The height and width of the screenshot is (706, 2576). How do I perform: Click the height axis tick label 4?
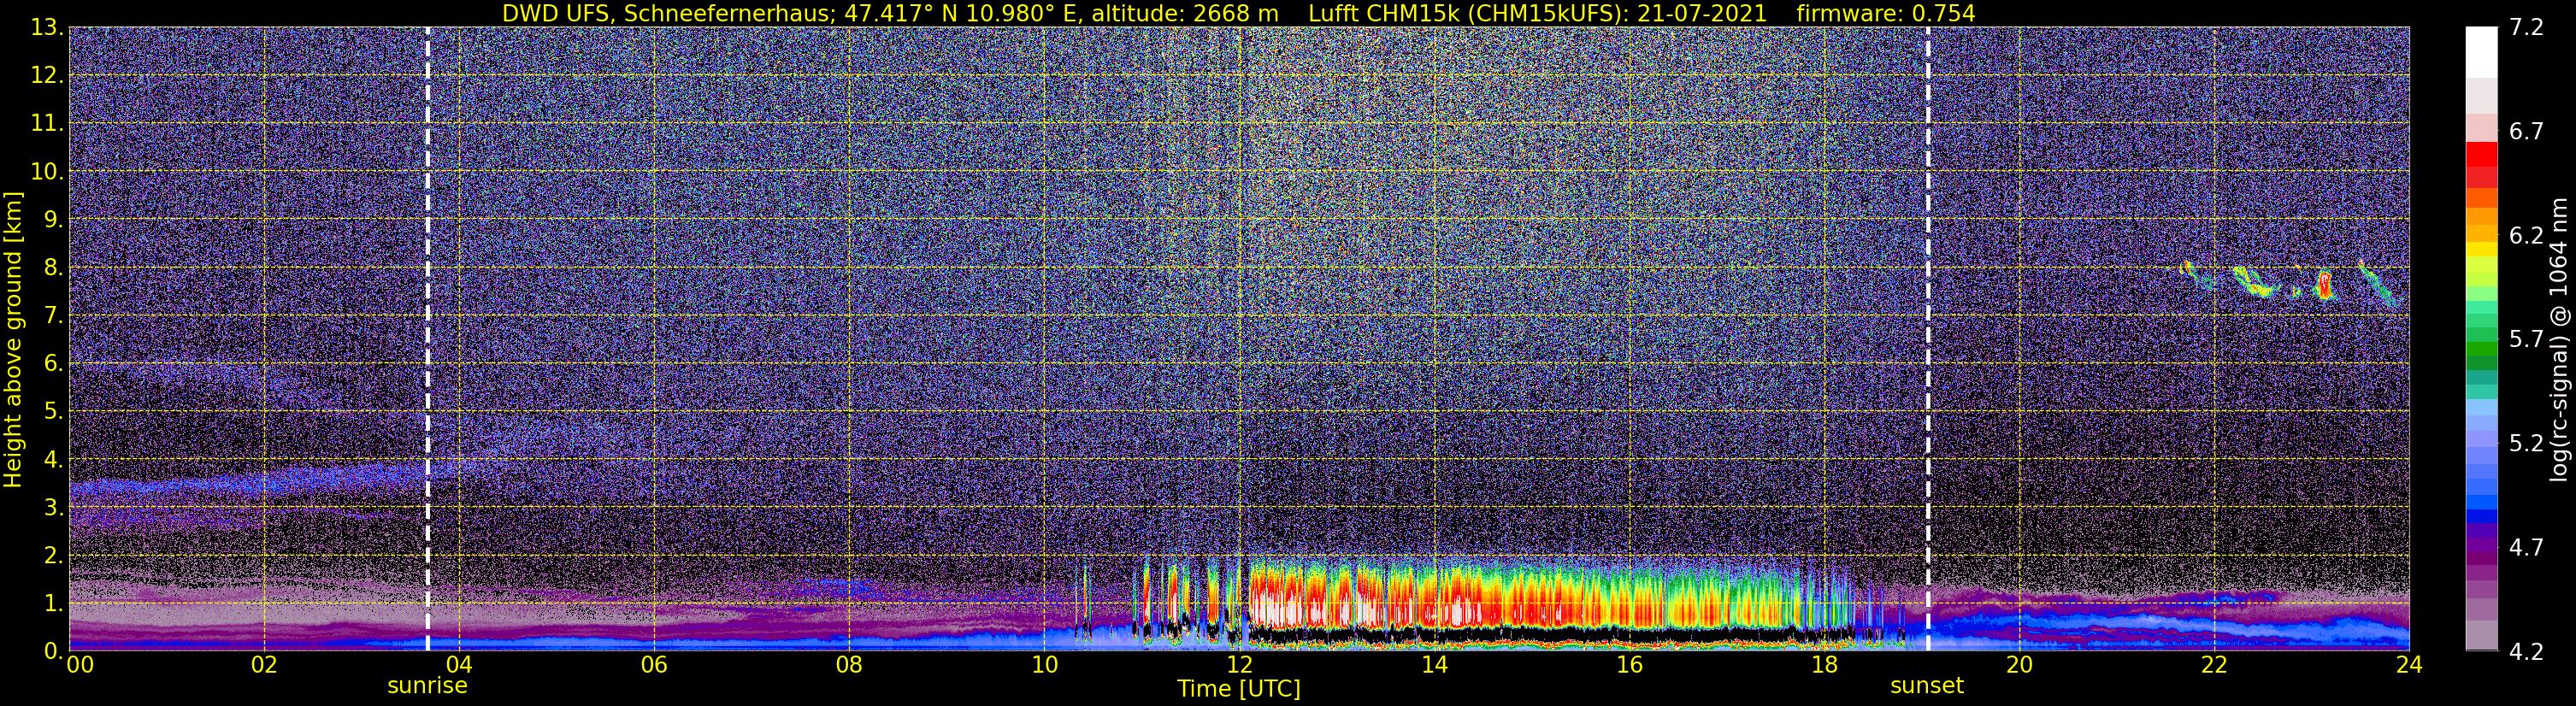(x=53, y=460)
